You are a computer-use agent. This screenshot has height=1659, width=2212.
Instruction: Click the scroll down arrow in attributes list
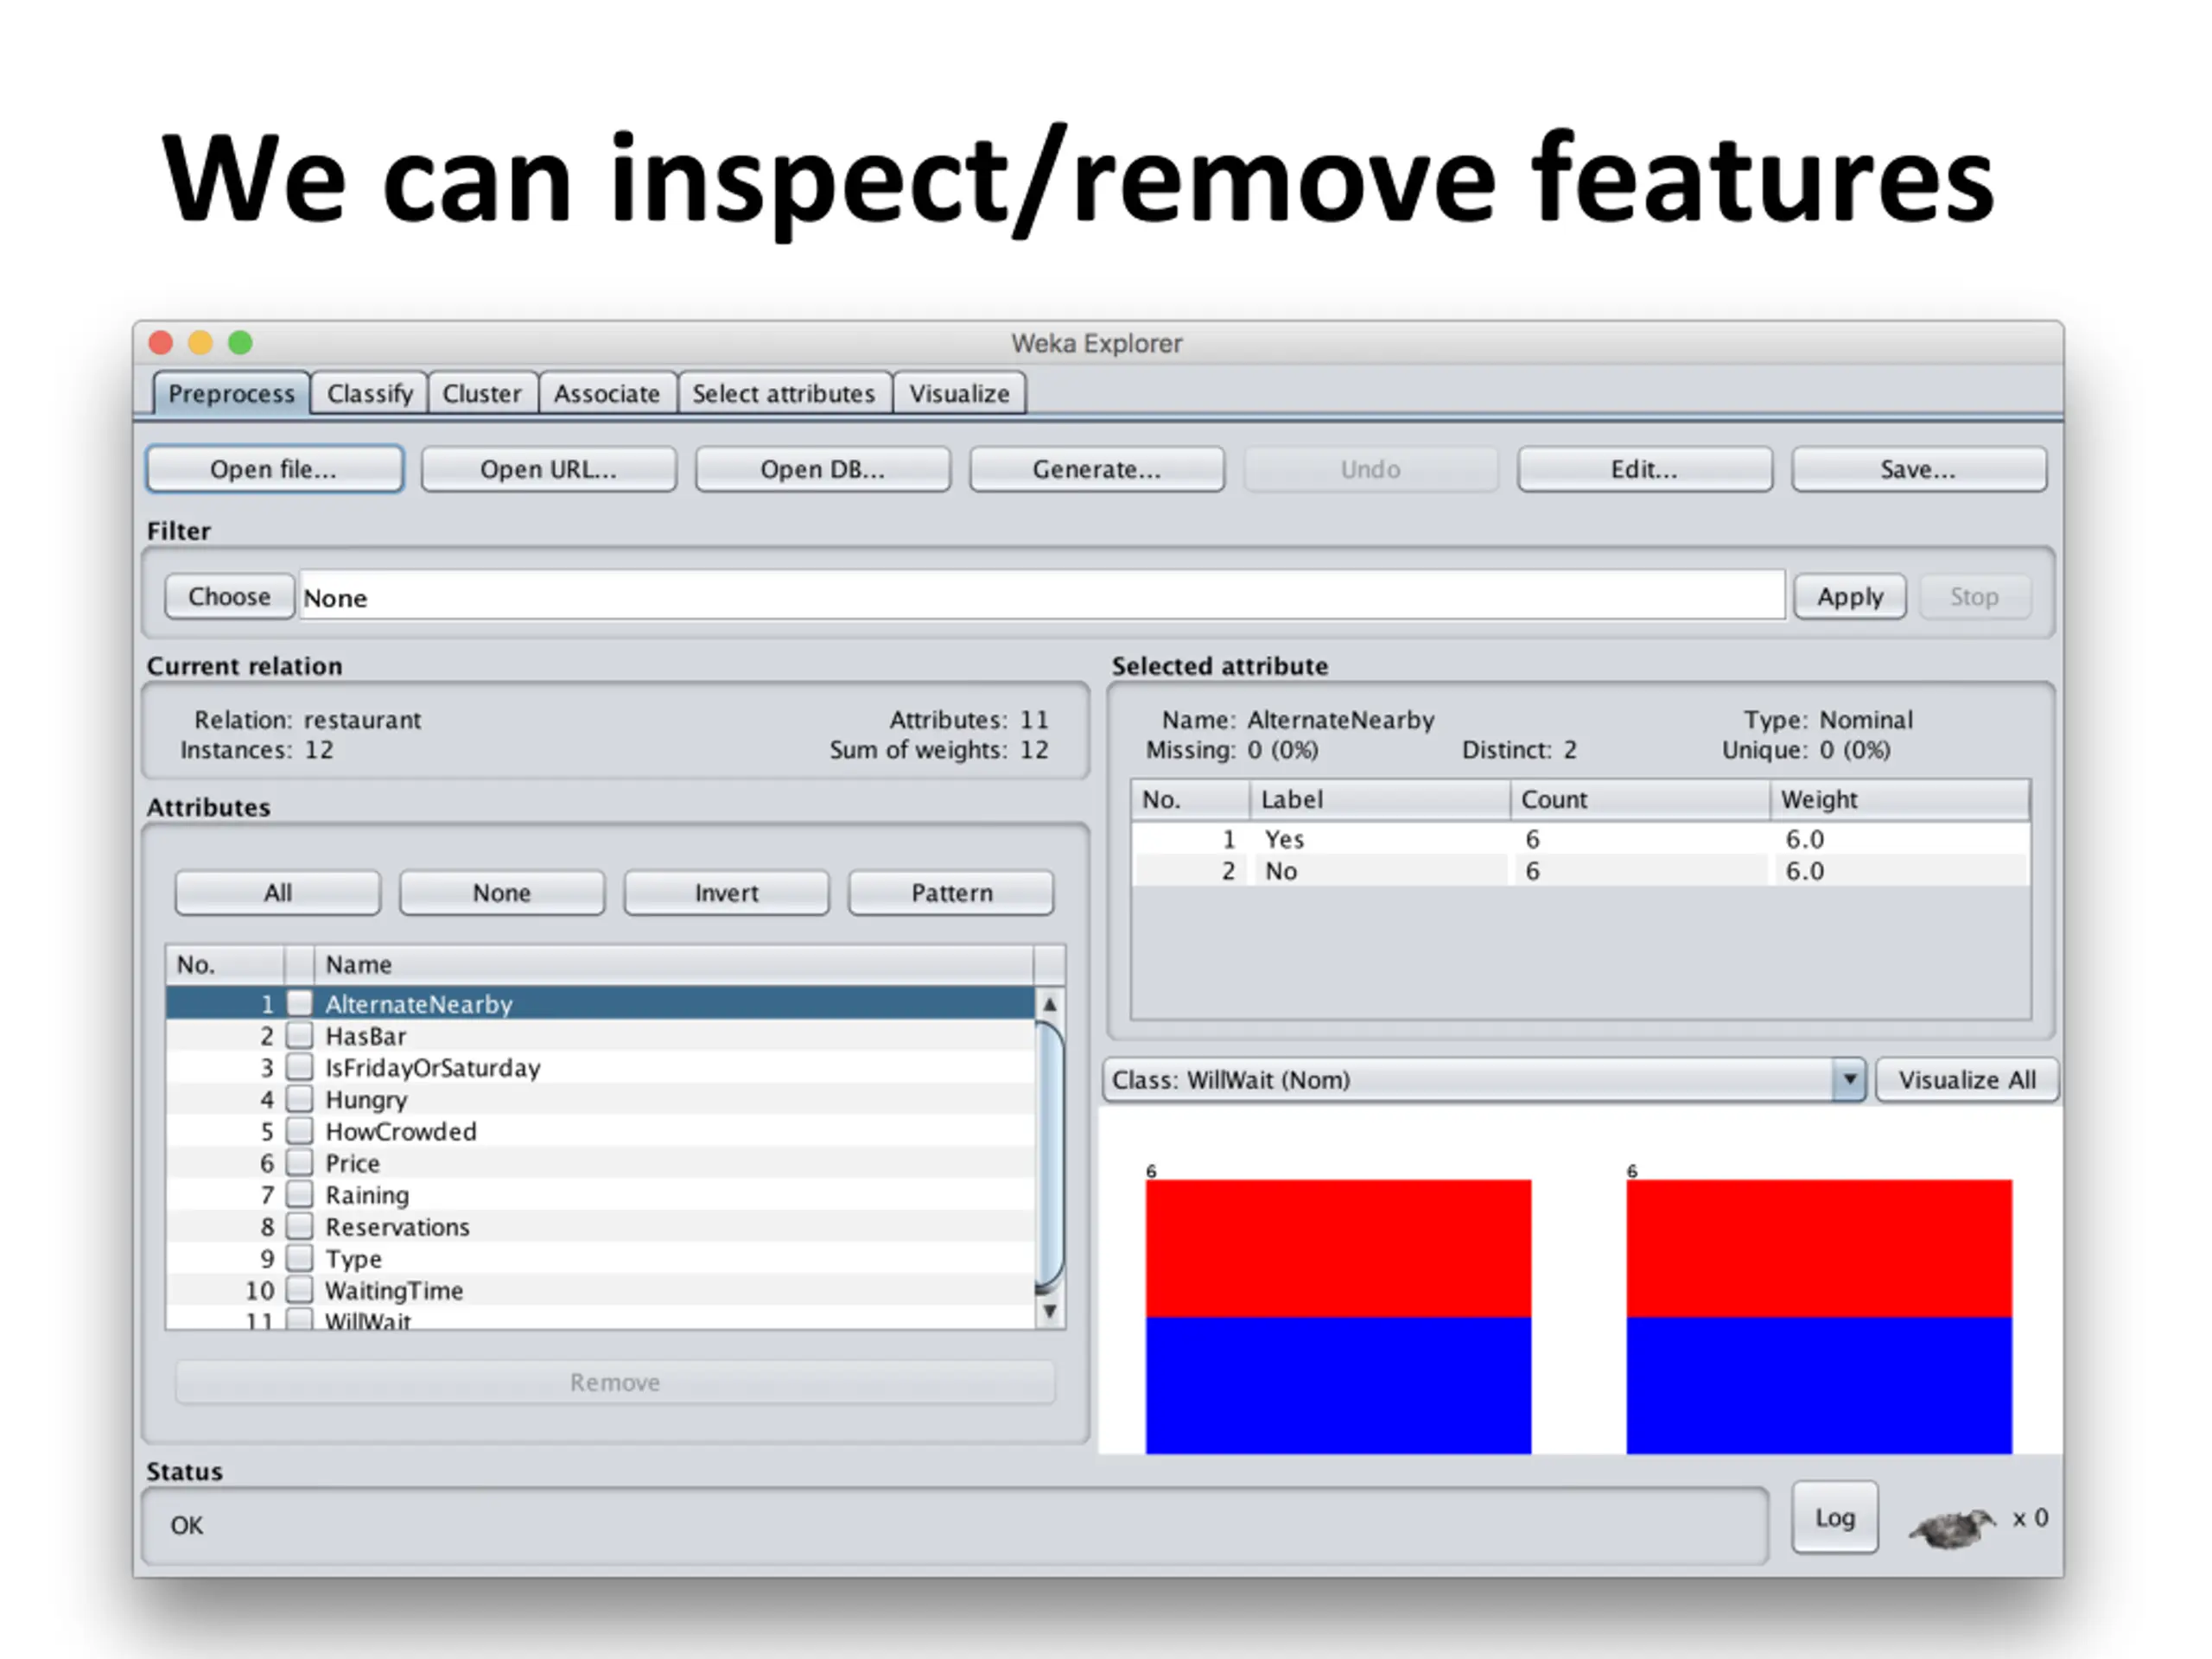(x=1049, y=1310)
